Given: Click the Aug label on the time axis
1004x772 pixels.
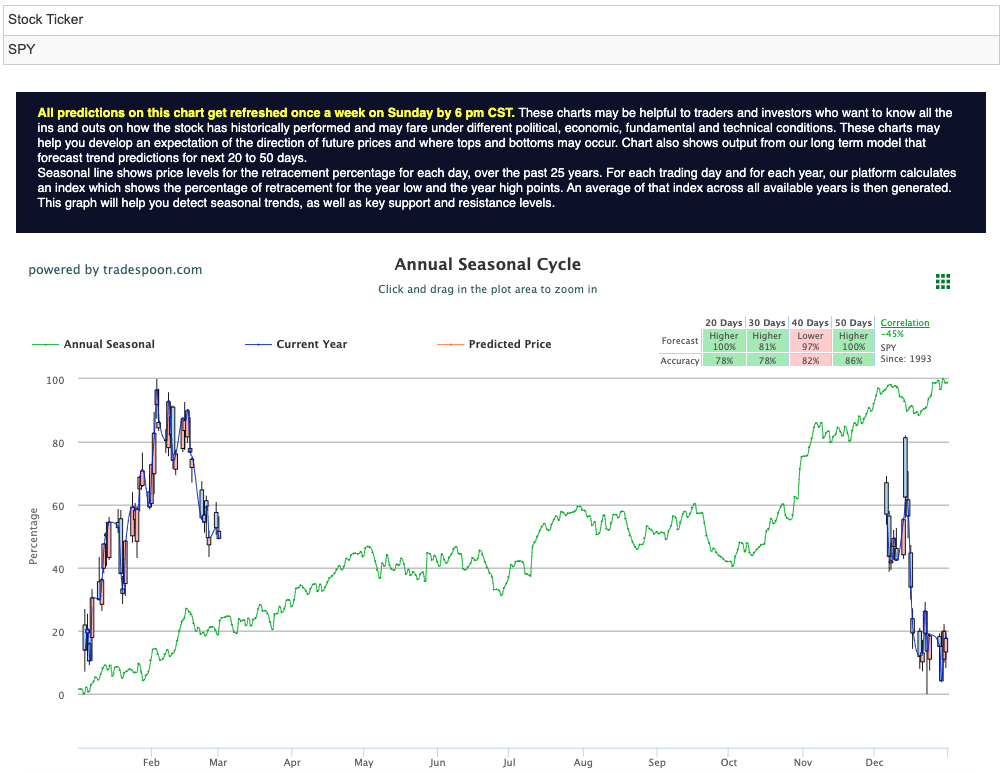Looking at the screenshot, I should (x=583, y=762).
